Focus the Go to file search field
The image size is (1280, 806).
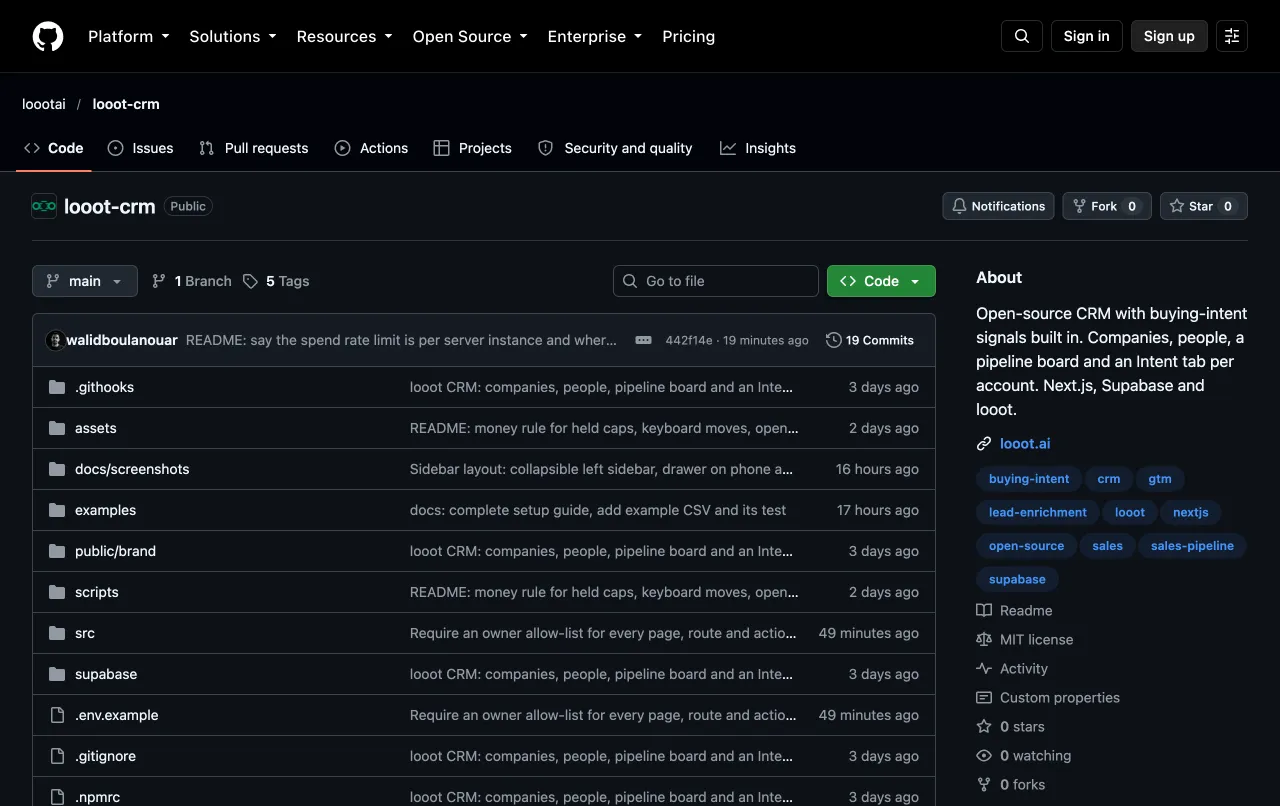(x=716, y=281)
